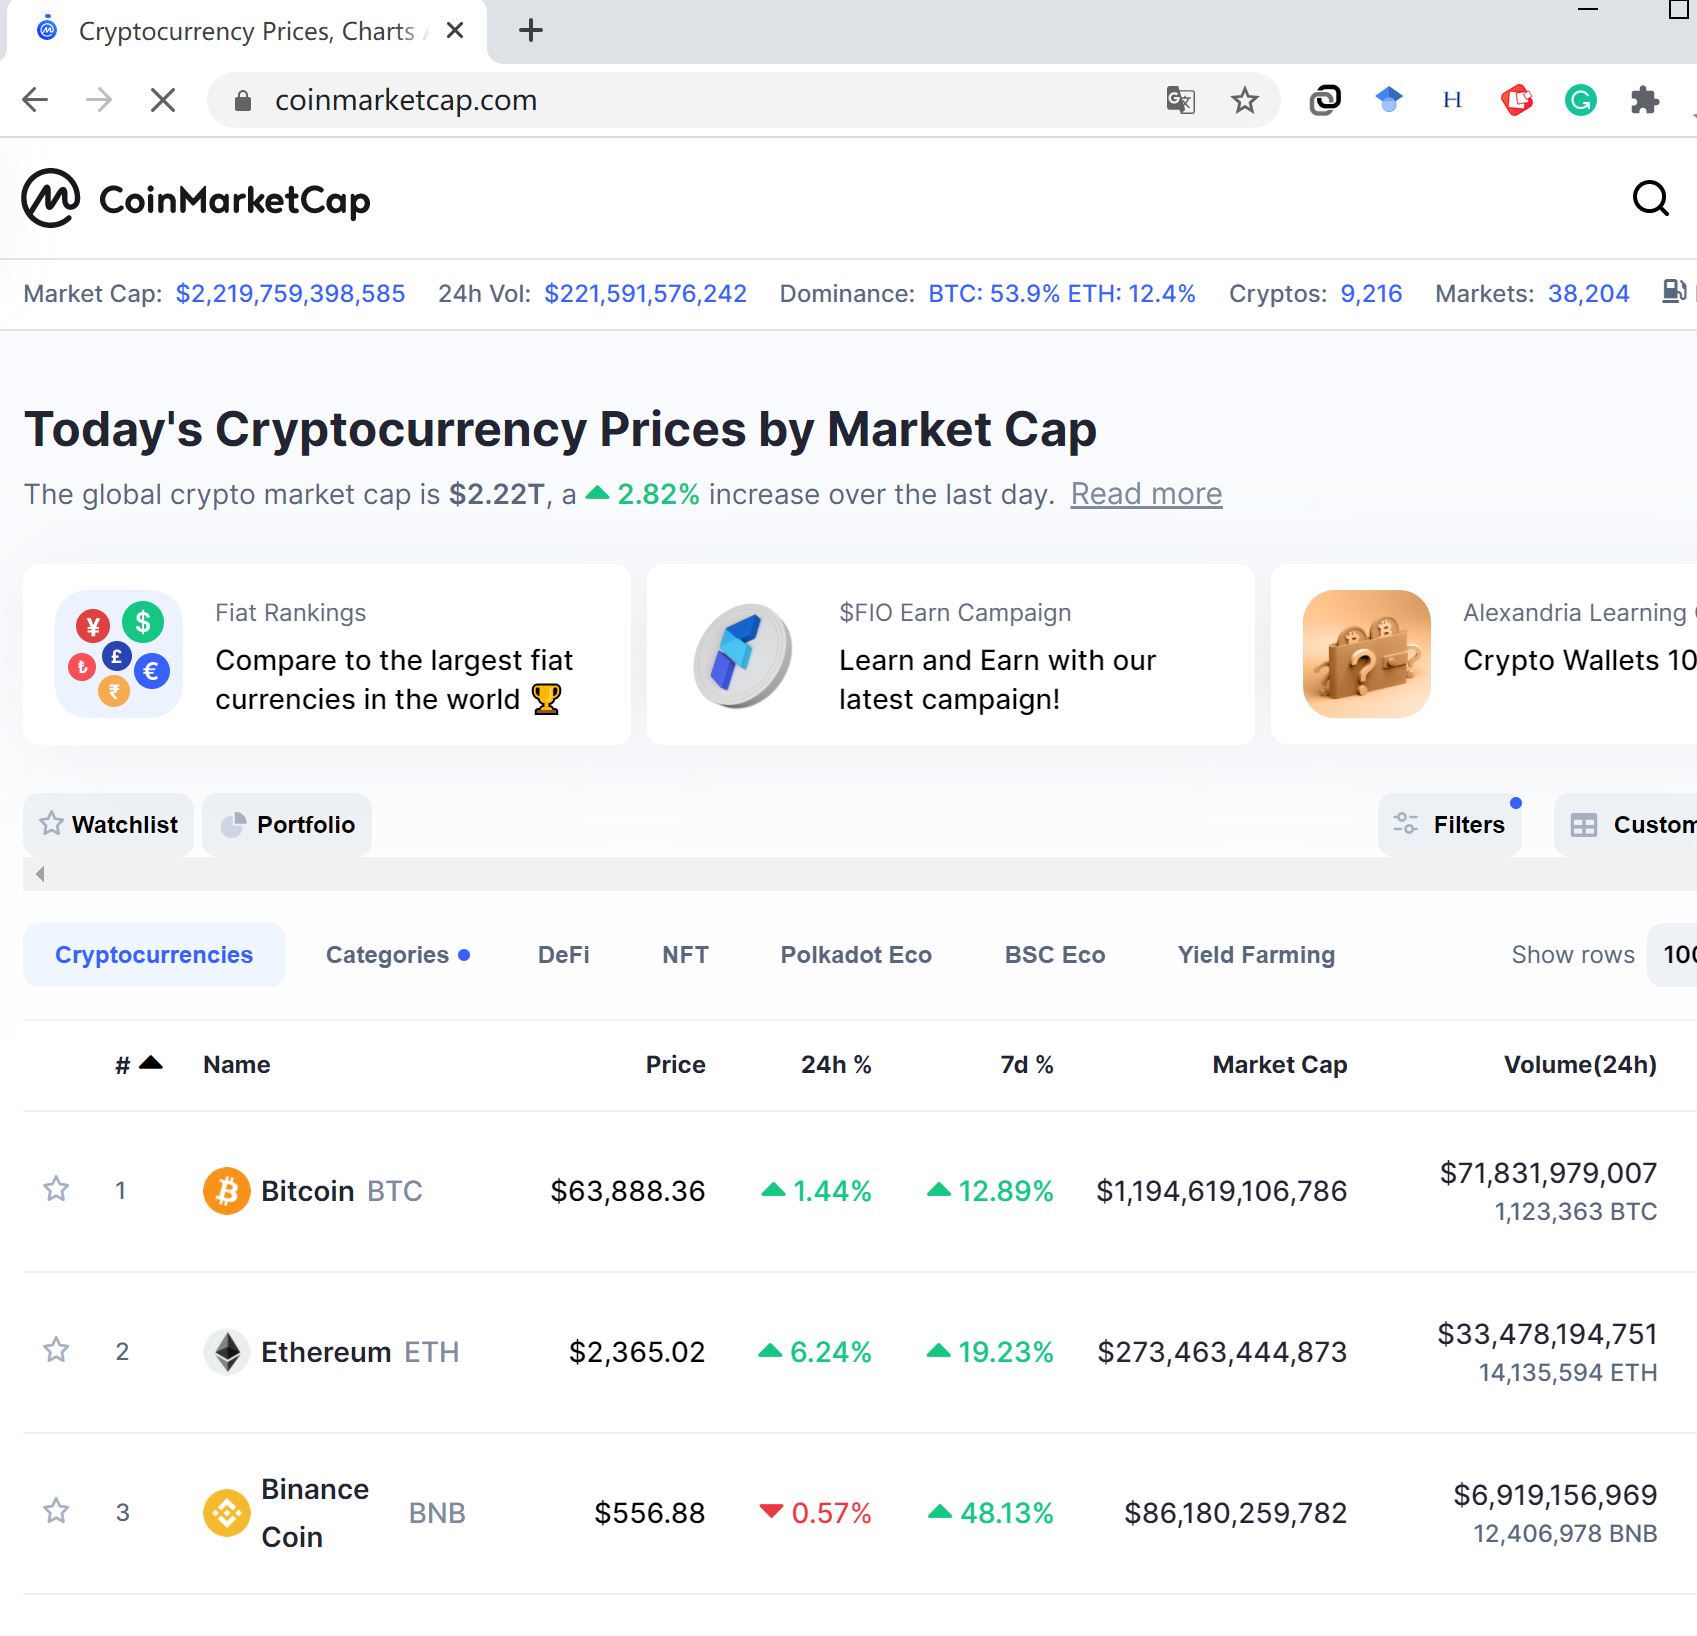Open the Grammarly extension icon
The width and height of the screenshot is (1697, 1636).
(x=1580, y=100)
